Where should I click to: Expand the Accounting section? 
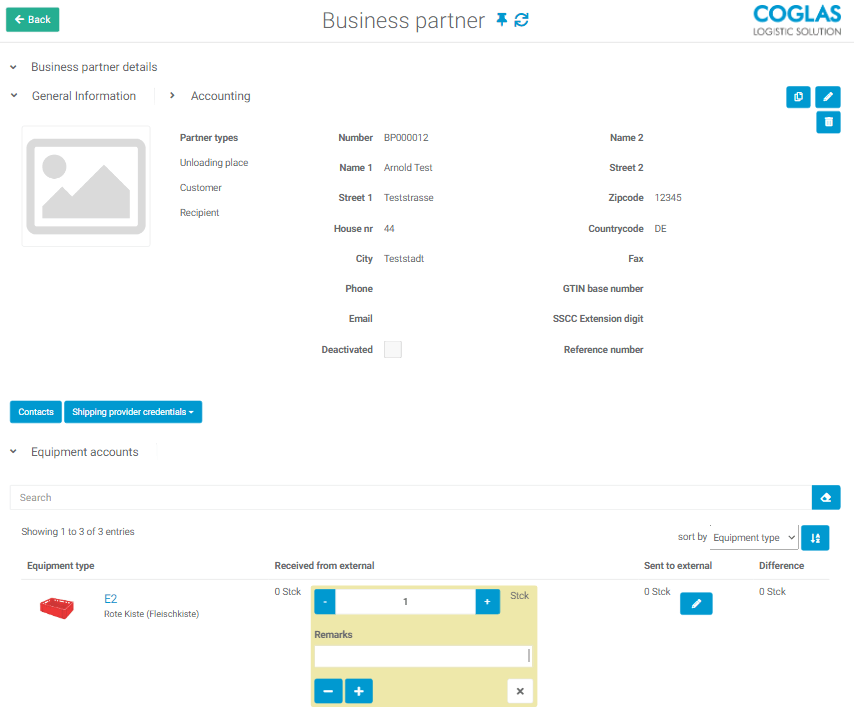pos(172,96)
